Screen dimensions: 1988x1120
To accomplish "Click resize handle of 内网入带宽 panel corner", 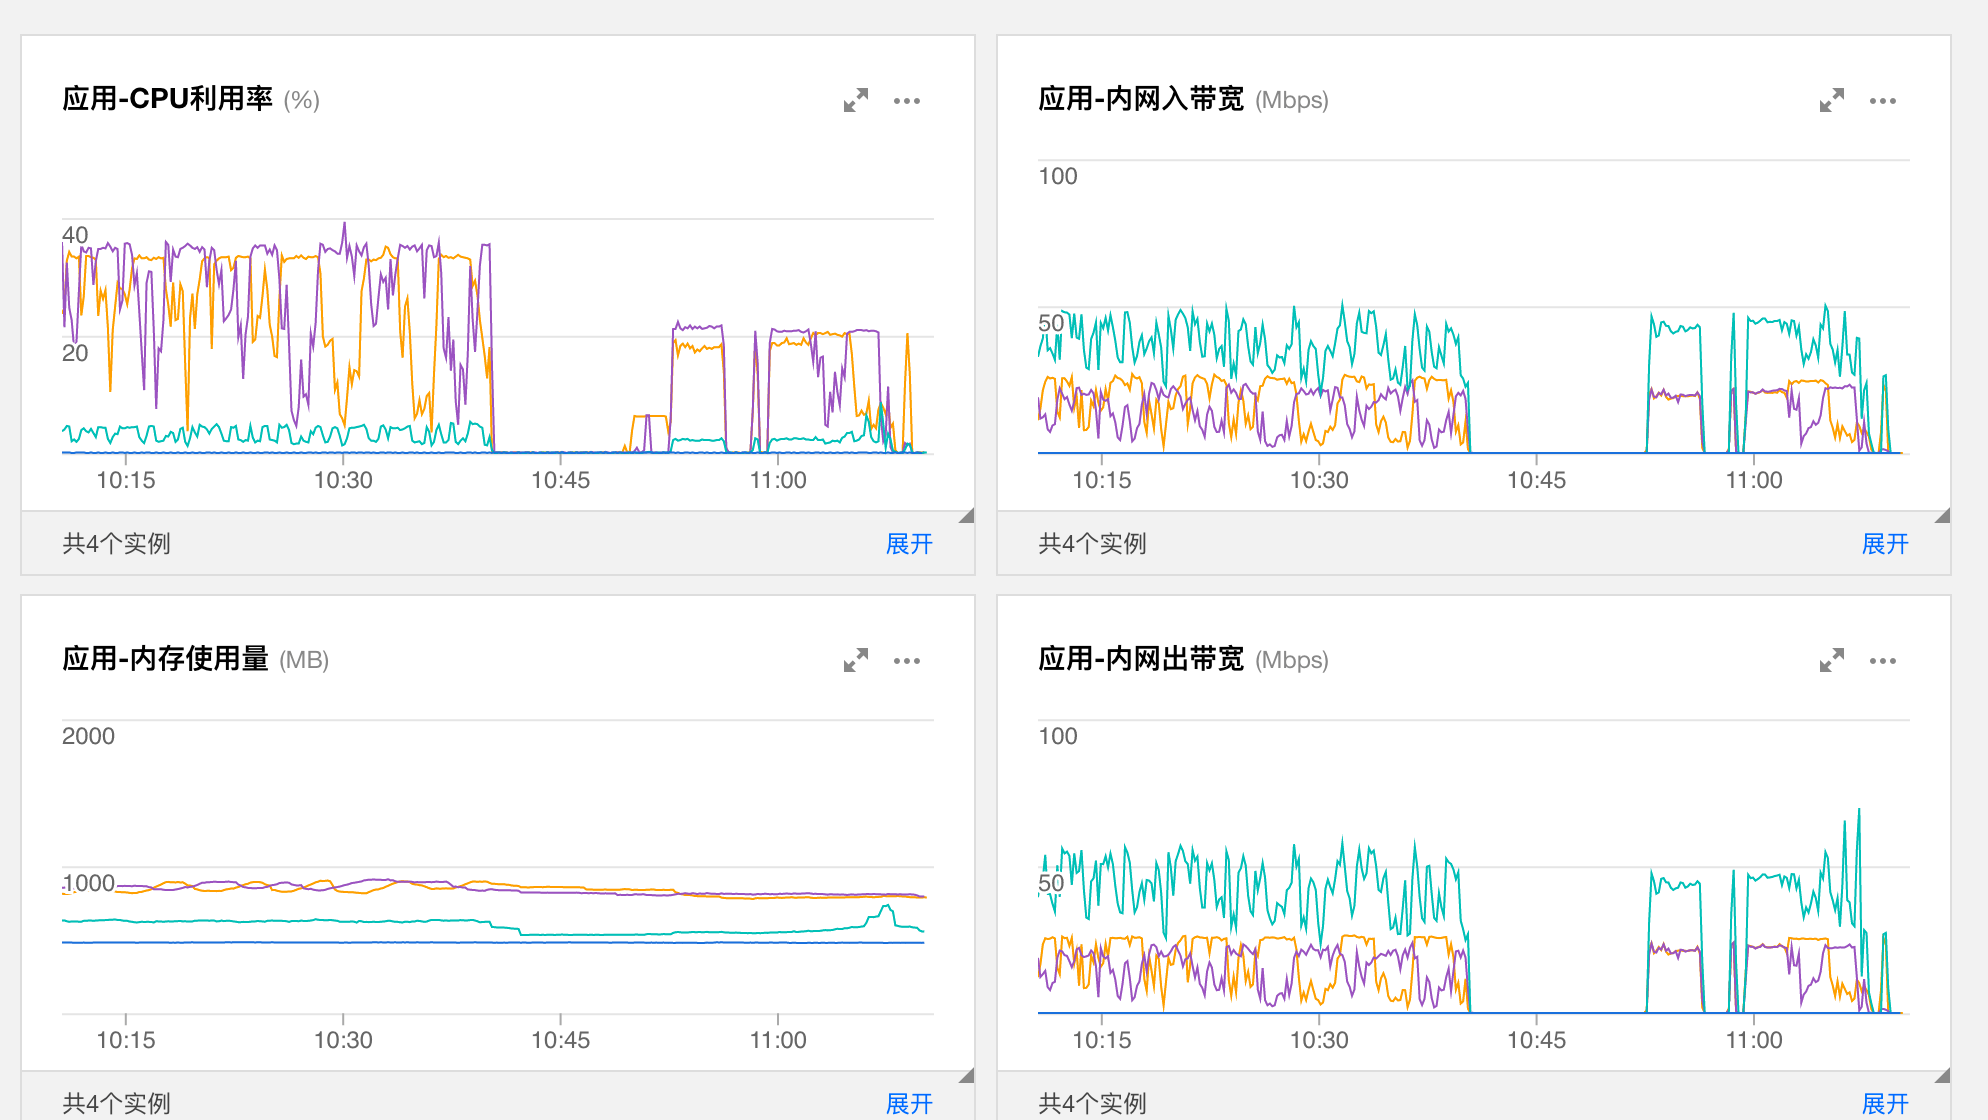I will [1943, 516].
